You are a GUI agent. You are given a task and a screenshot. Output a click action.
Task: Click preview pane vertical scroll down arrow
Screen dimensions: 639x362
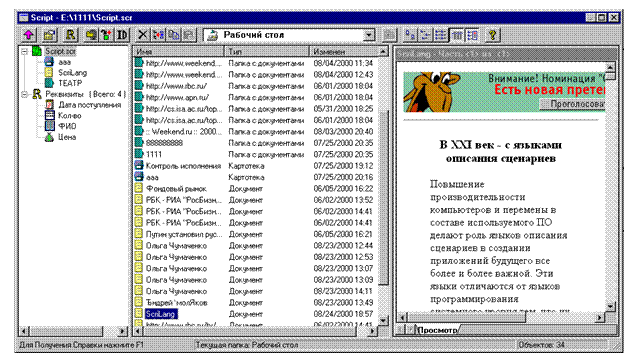610,307
